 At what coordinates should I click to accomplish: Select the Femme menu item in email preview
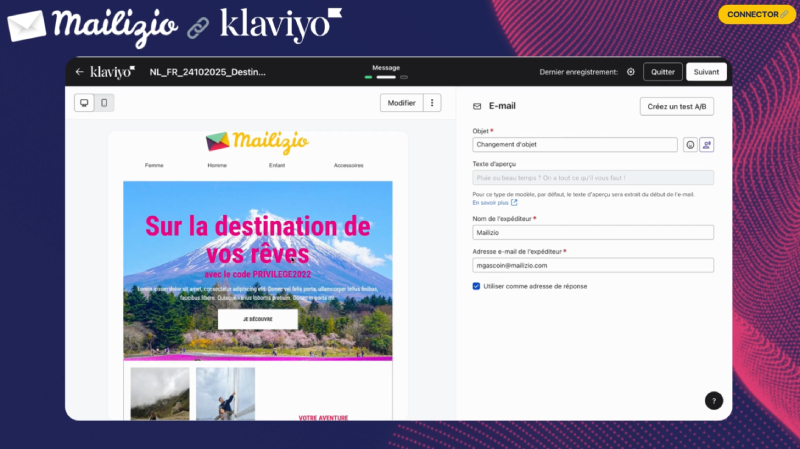click(154, 165)
